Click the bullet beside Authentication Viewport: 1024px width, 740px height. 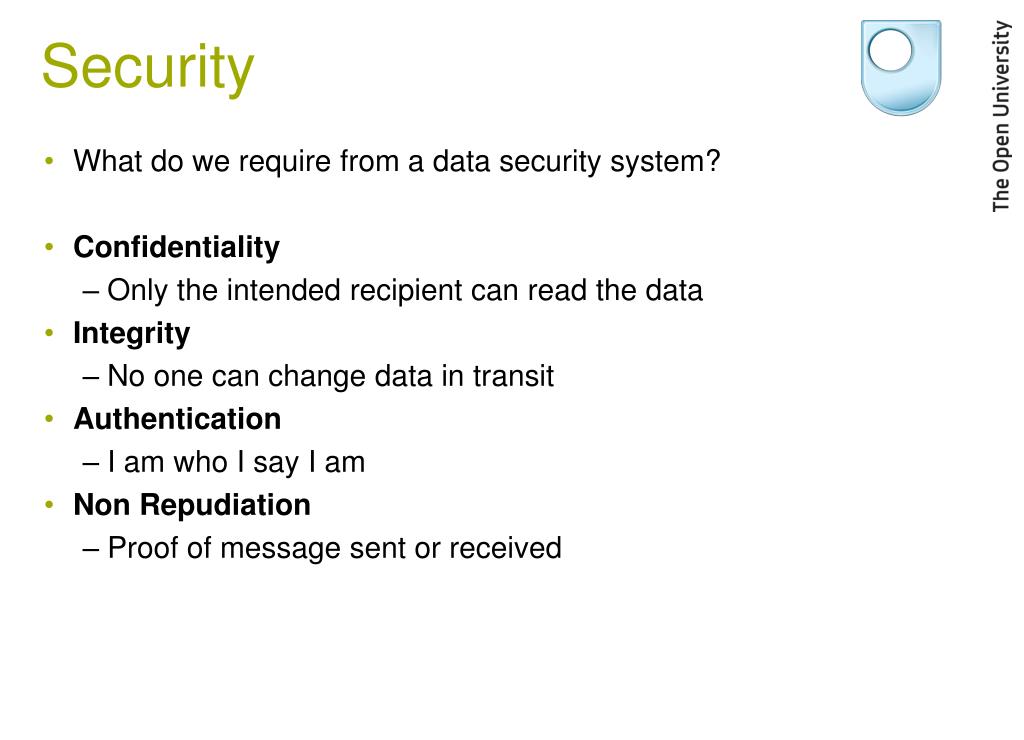pos(49,419)
